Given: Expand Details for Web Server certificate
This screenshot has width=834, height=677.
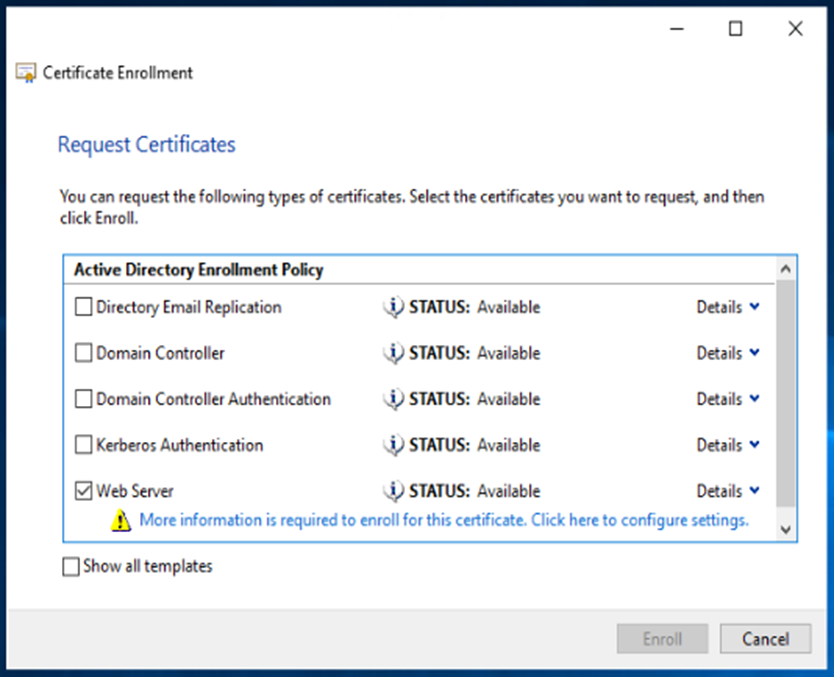Looking at the screenshot, I should [x=727, y=491].
